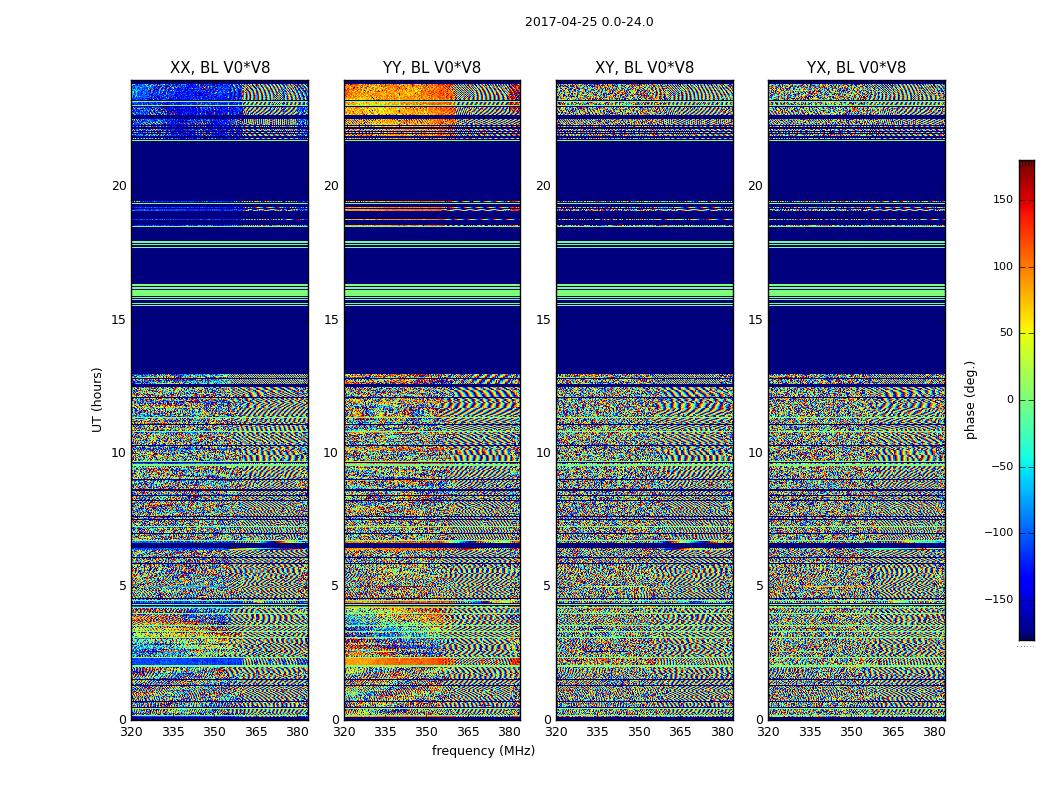Click the 'UT (hours)' y-axis label
Screen dimensions: 1050x800
[x=98, y=399]
